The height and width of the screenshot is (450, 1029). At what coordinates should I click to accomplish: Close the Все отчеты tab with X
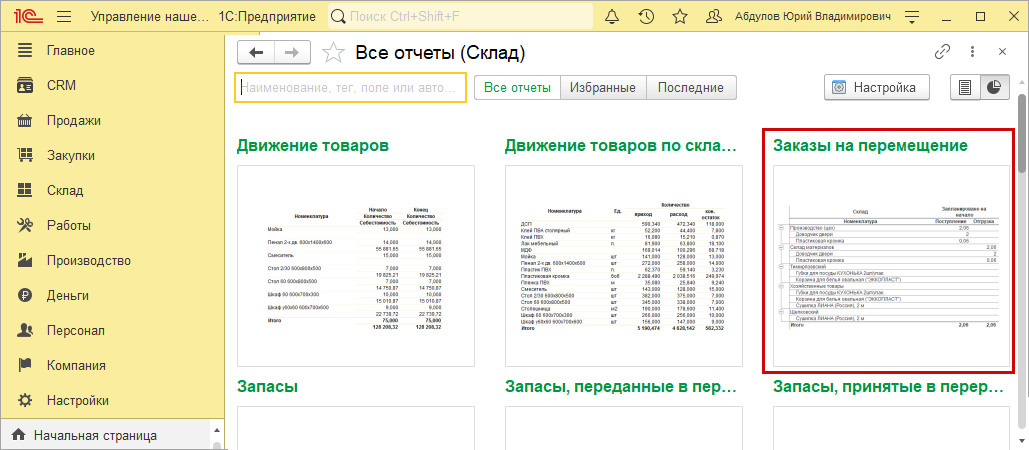(x=1002, y=52)
